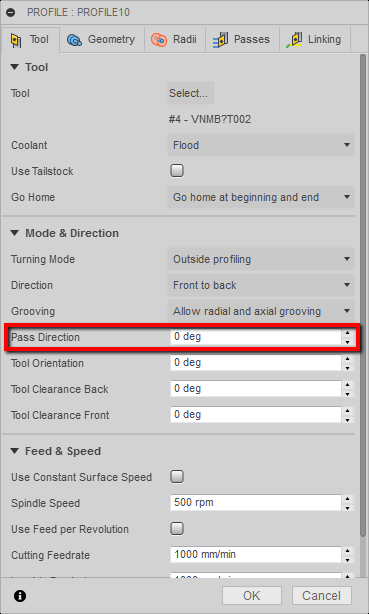Click the Linking tab icon

294,40
